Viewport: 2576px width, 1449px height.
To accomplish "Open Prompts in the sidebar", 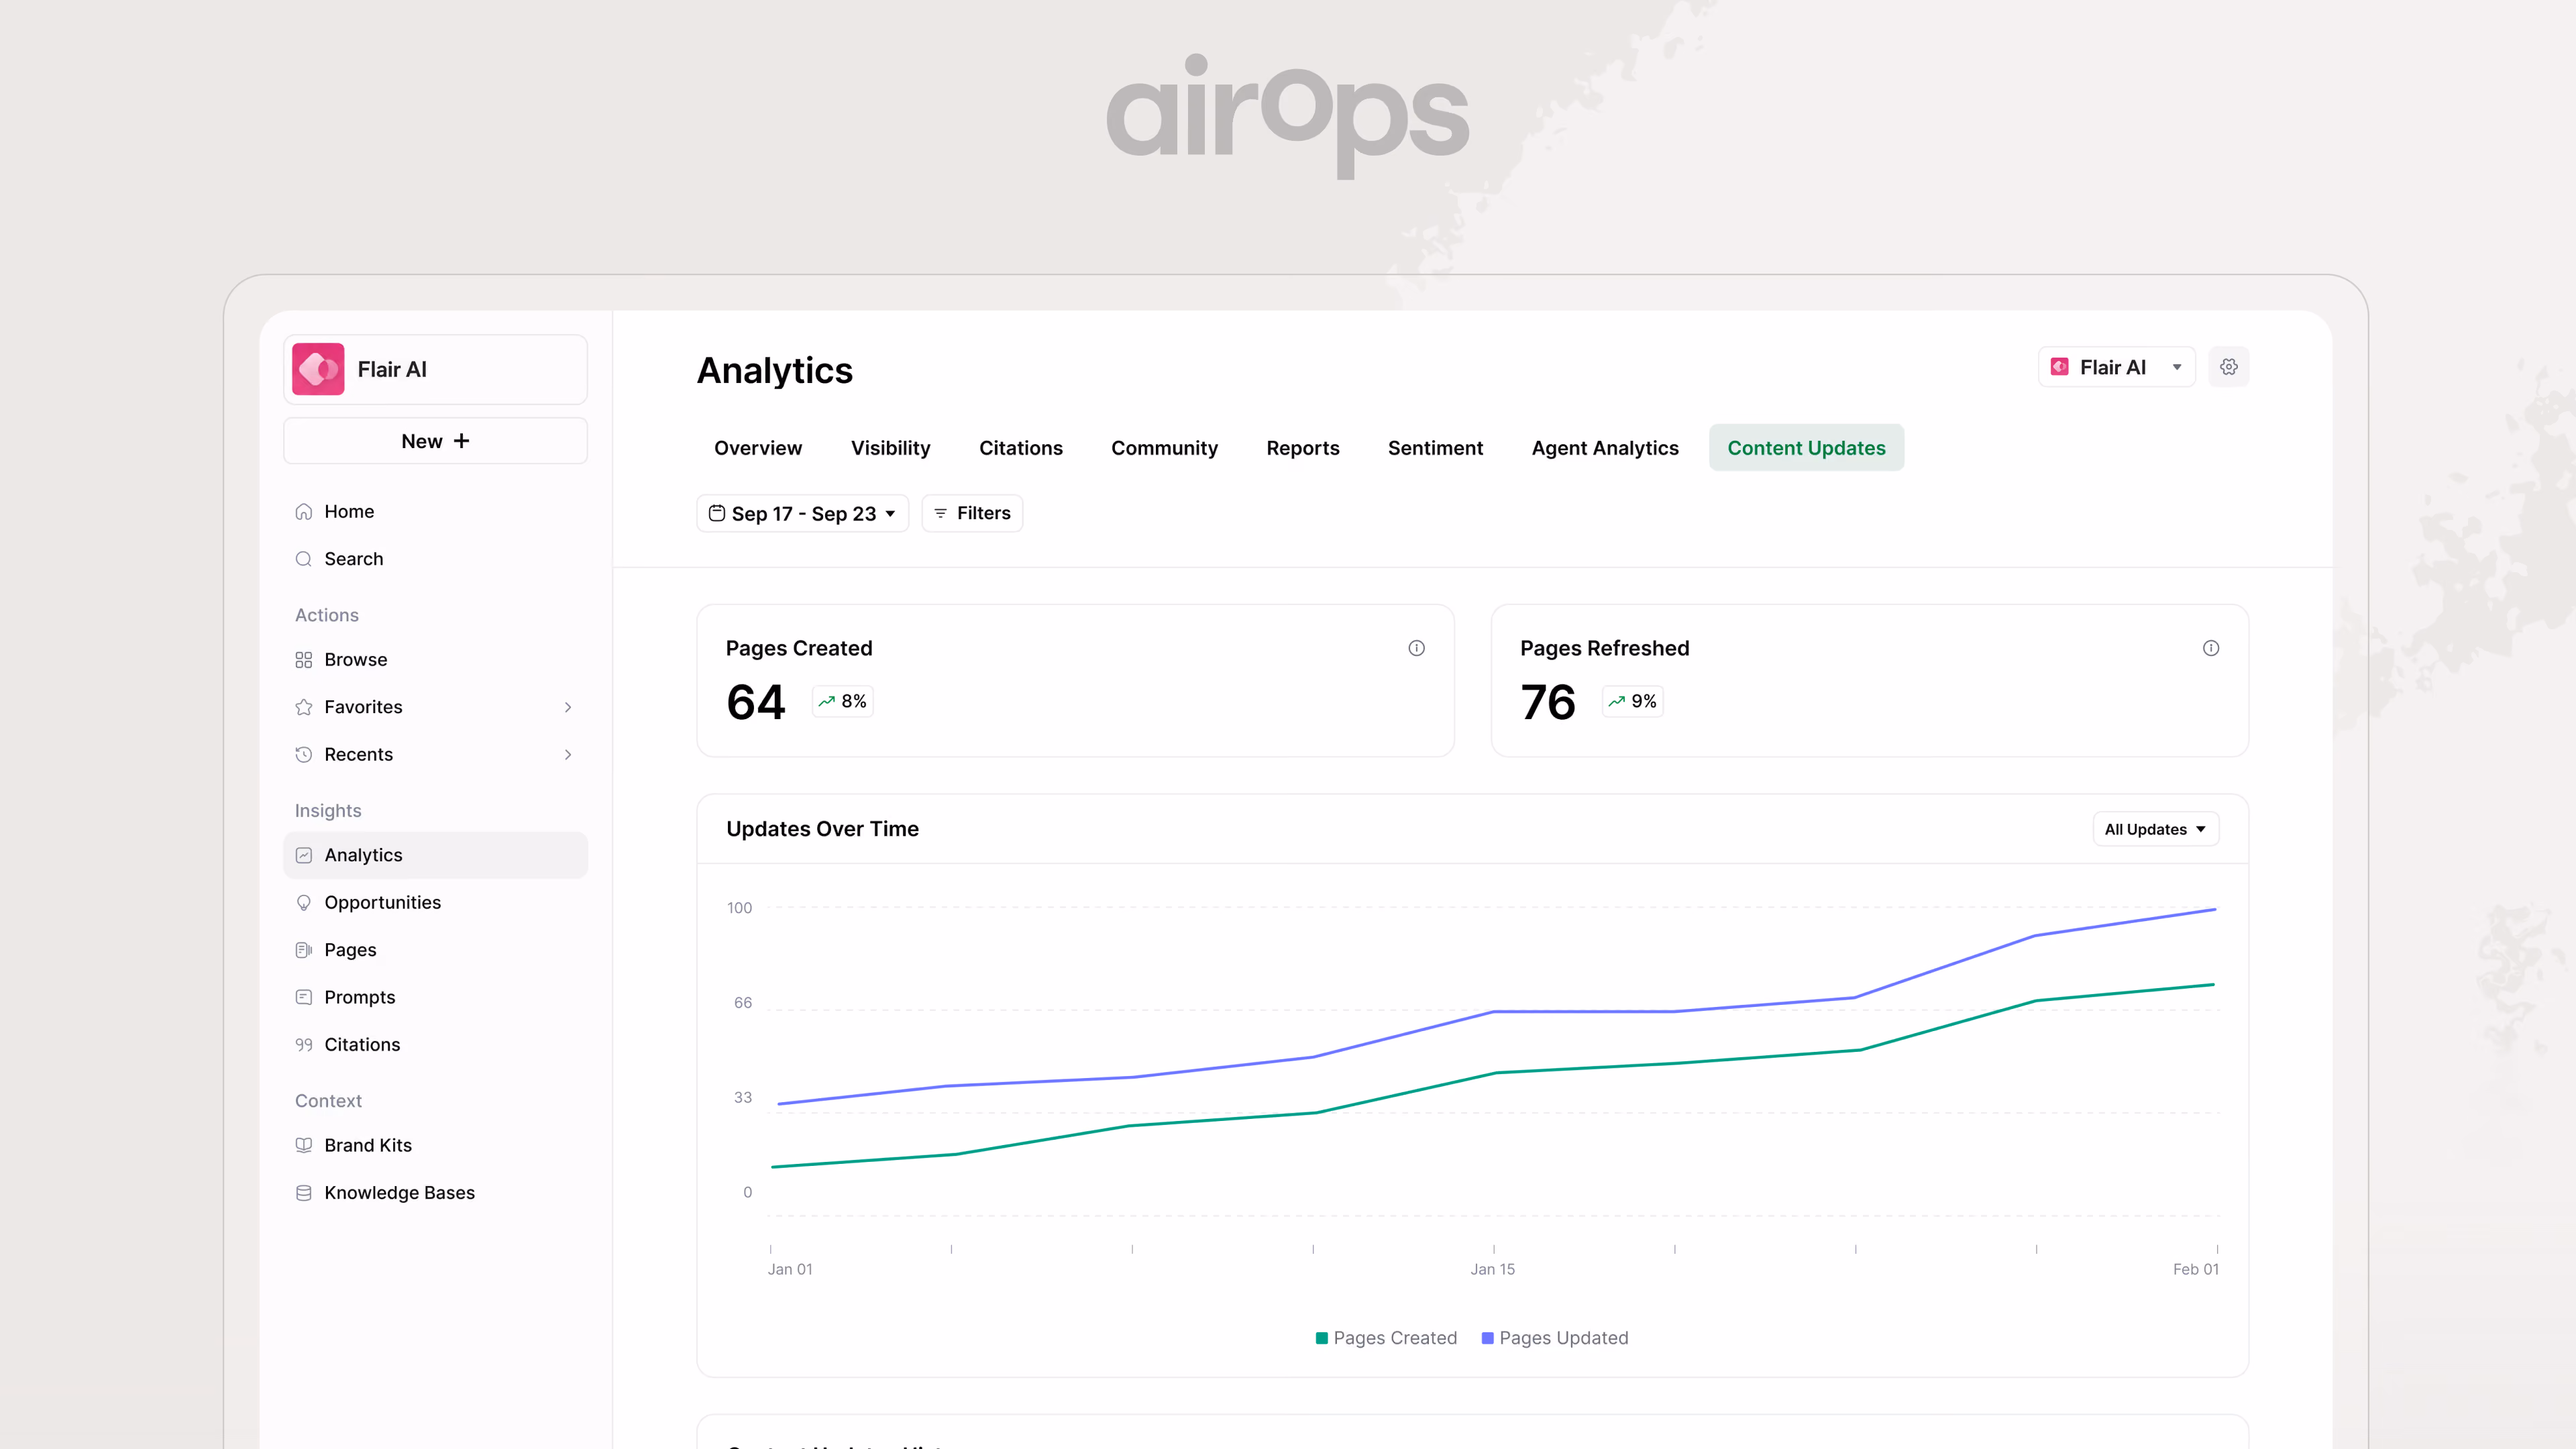I will click(435, 997).
